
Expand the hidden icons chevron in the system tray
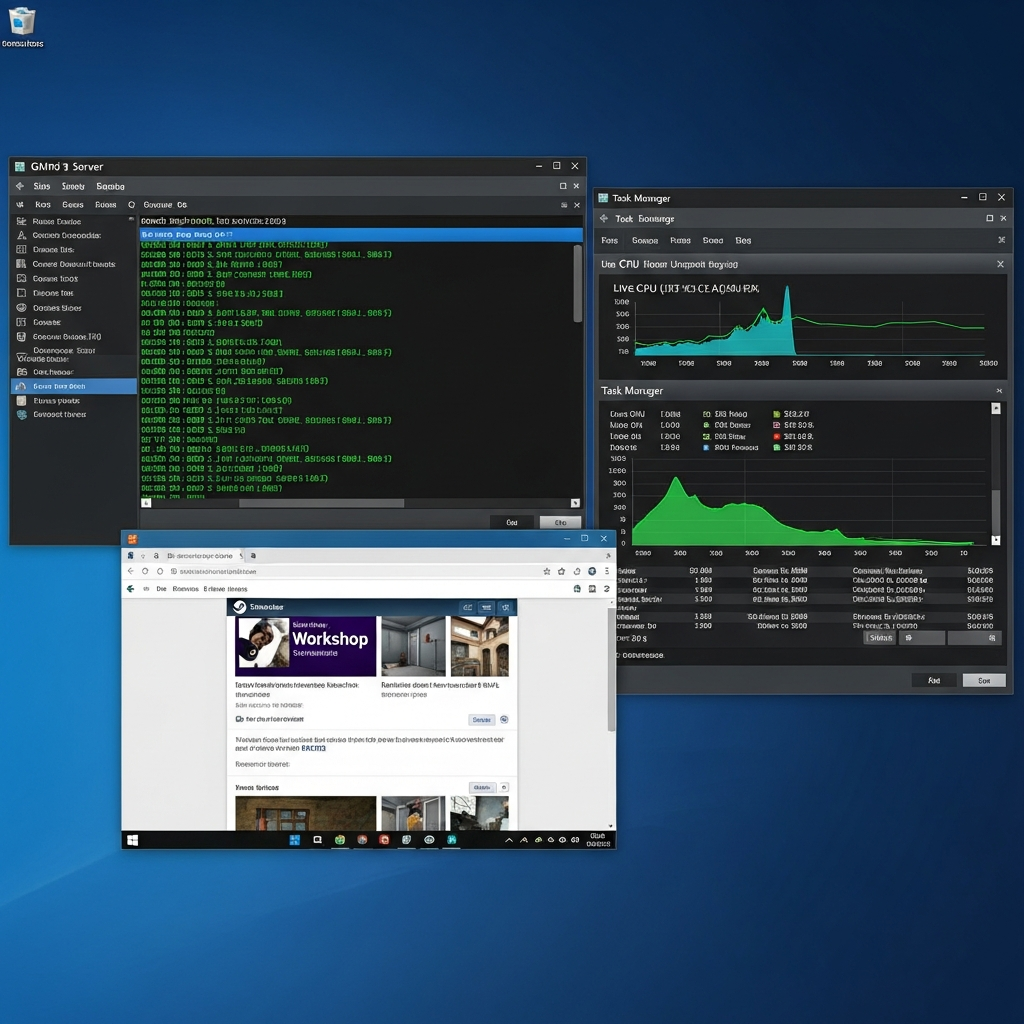point(509,841)
